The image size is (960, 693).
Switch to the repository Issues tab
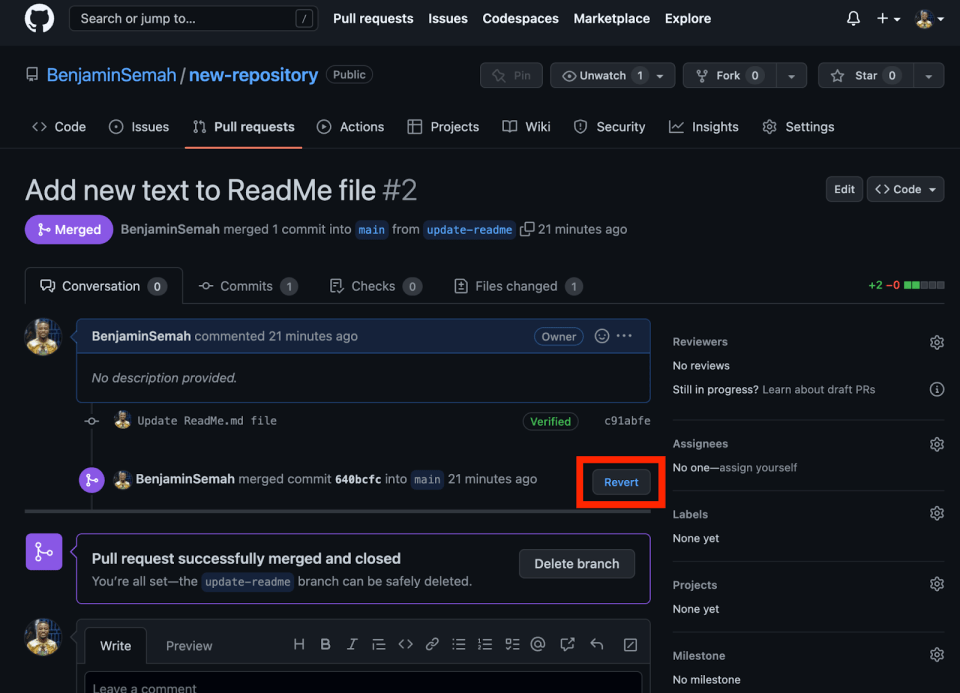point(139,127)
